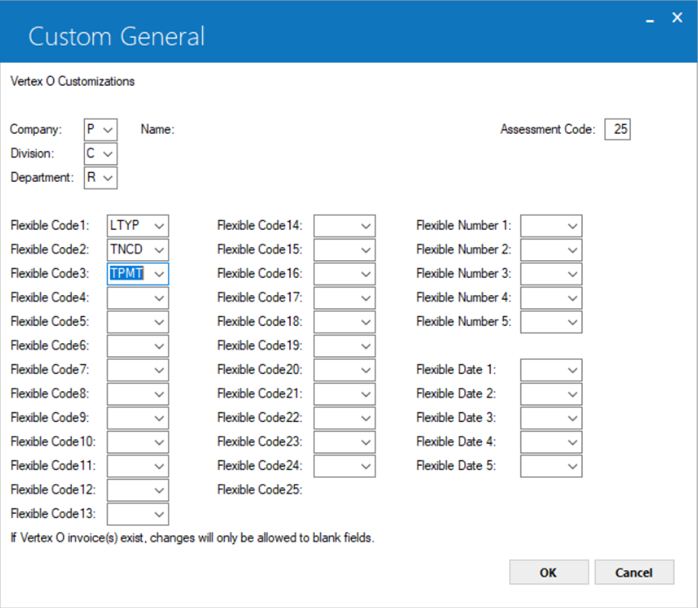Image resolution: width=698 pixels, height=608 pixels.
Task: Open the Flexible Code20 dropdown
Action: [x=344, y=370]
